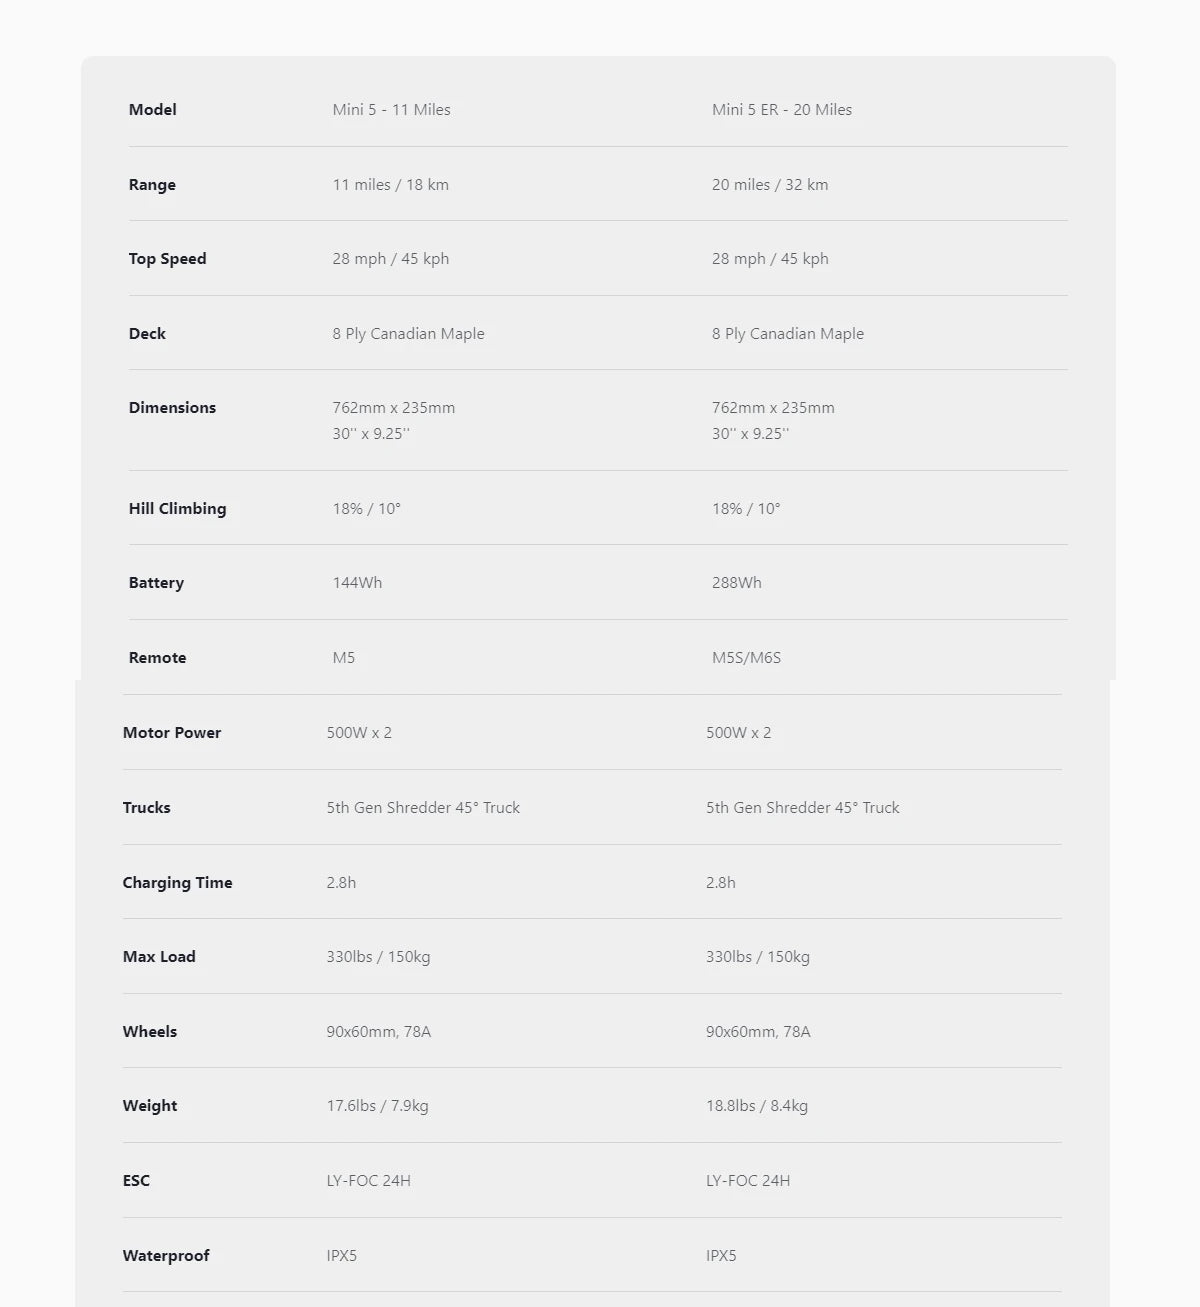Select the "Top Speed" row label
Screen dimensions: 1200x1307
point(167,259)
